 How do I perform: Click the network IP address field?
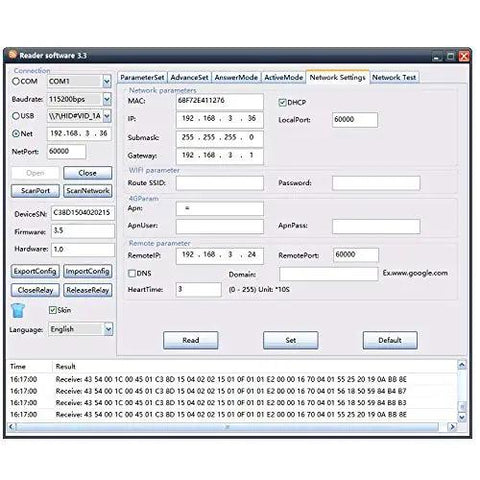(220, 119)
